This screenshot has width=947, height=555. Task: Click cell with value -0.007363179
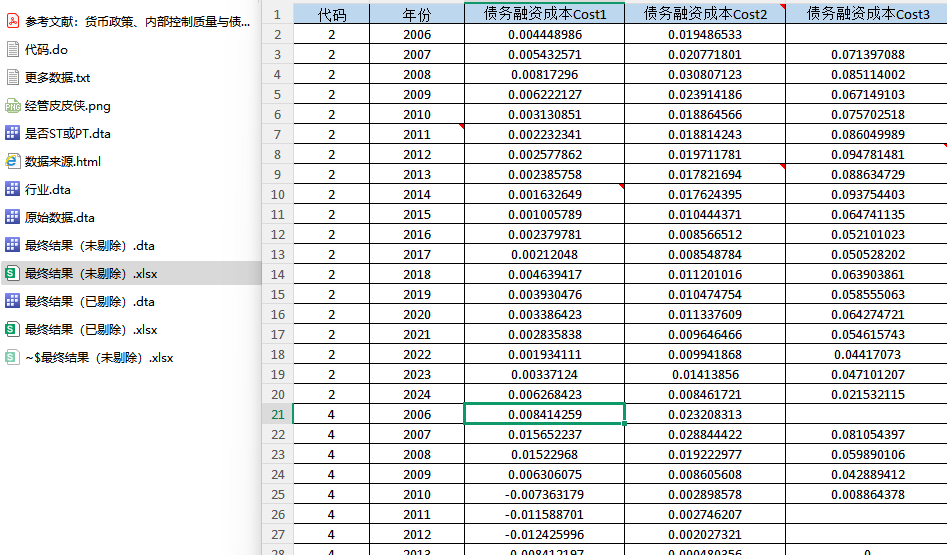click(544, 494)
